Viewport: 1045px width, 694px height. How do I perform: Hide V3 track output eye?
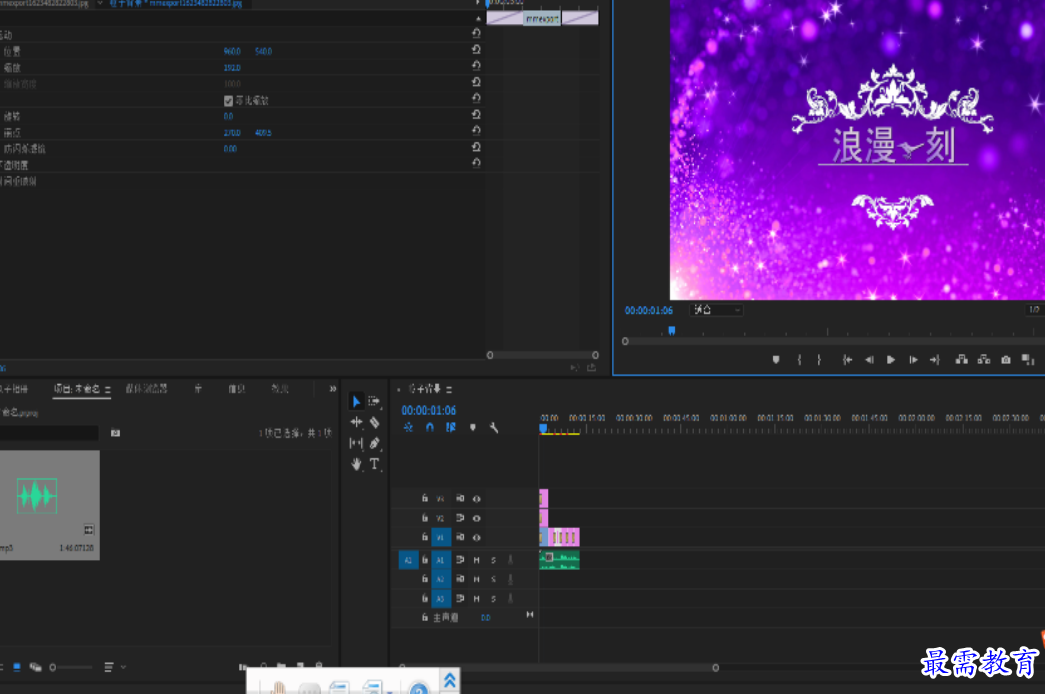click(477, 499)
